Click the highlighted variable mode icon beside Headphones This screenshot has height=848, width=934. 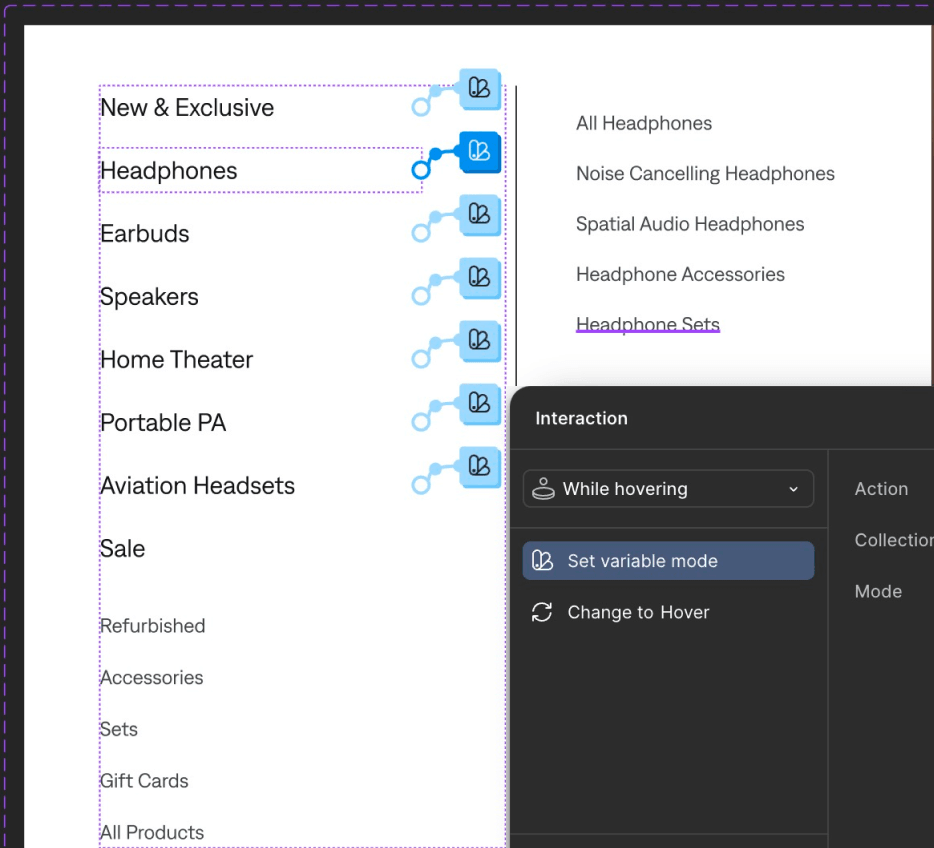click(480, 151)
